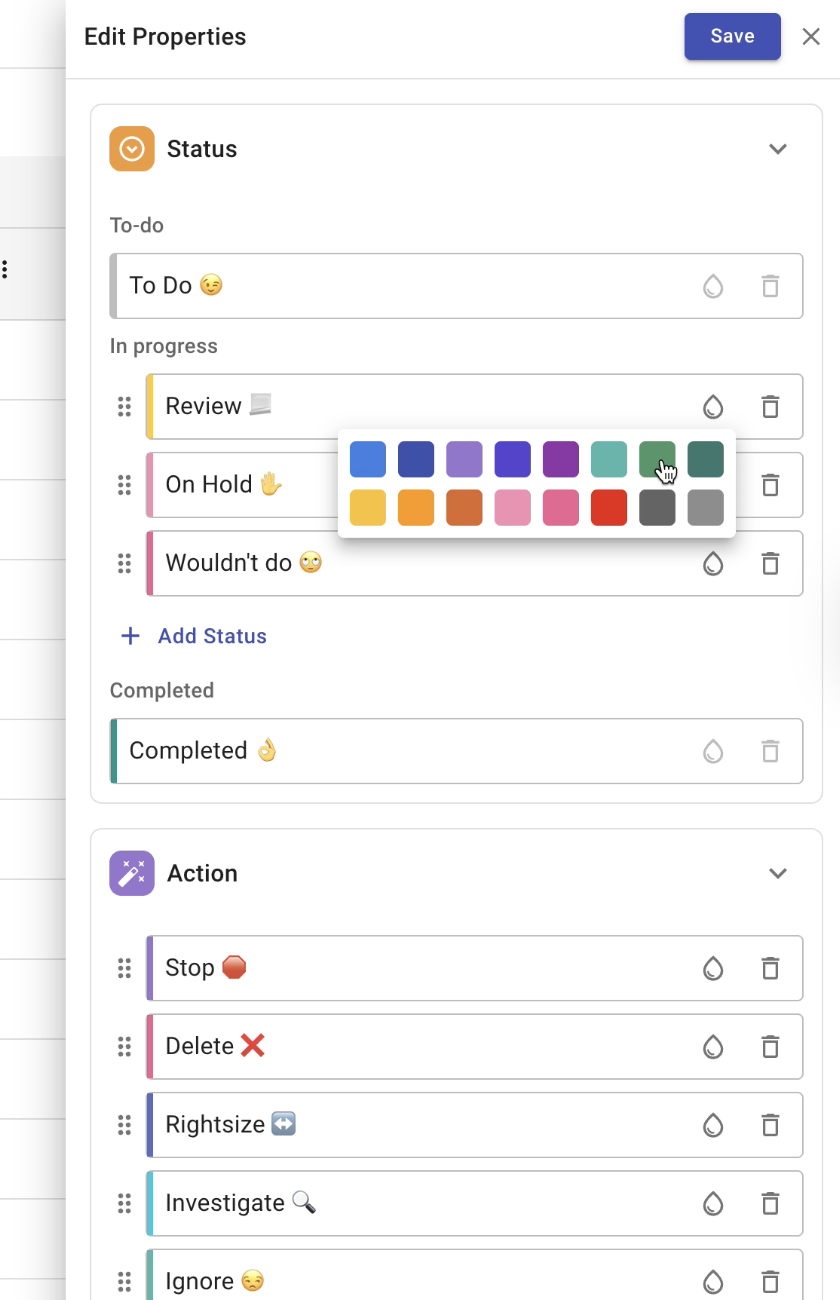Delete the Delete action option
Image resolution: width=840 pixels, height=1300 pixels.
(770, 1047)
